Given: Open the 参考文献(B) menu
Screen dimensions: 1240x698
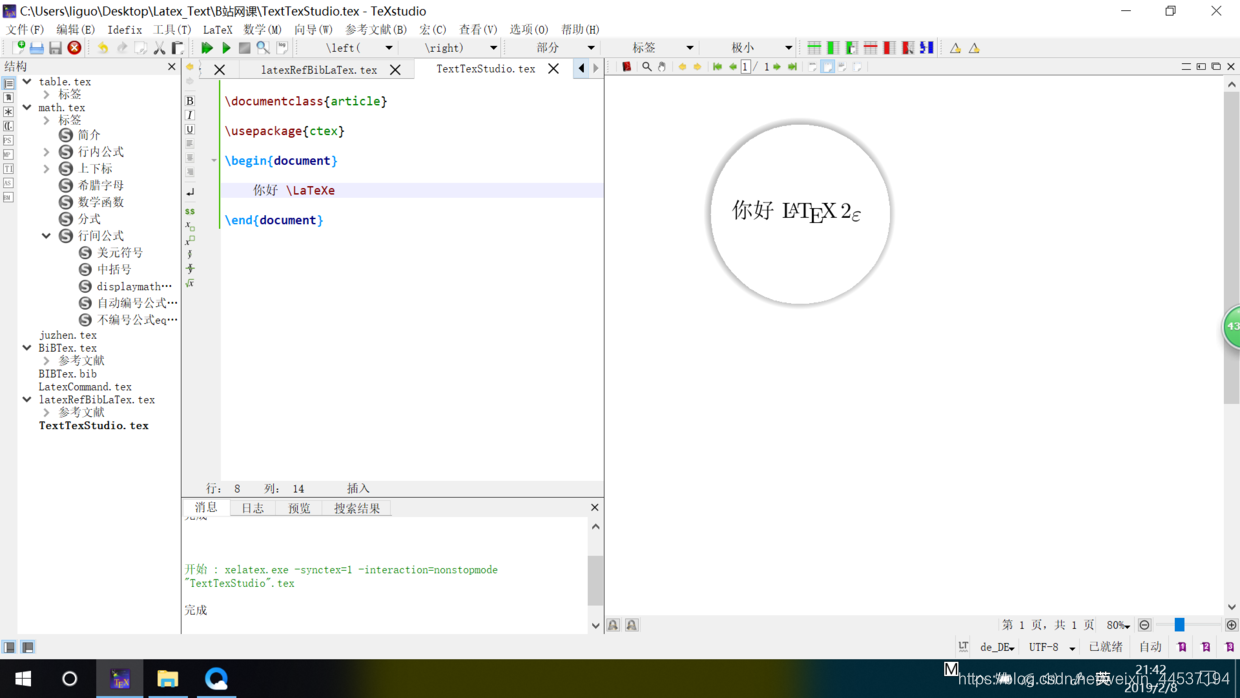Looking at the screenshot, I should tap(376, 30).
